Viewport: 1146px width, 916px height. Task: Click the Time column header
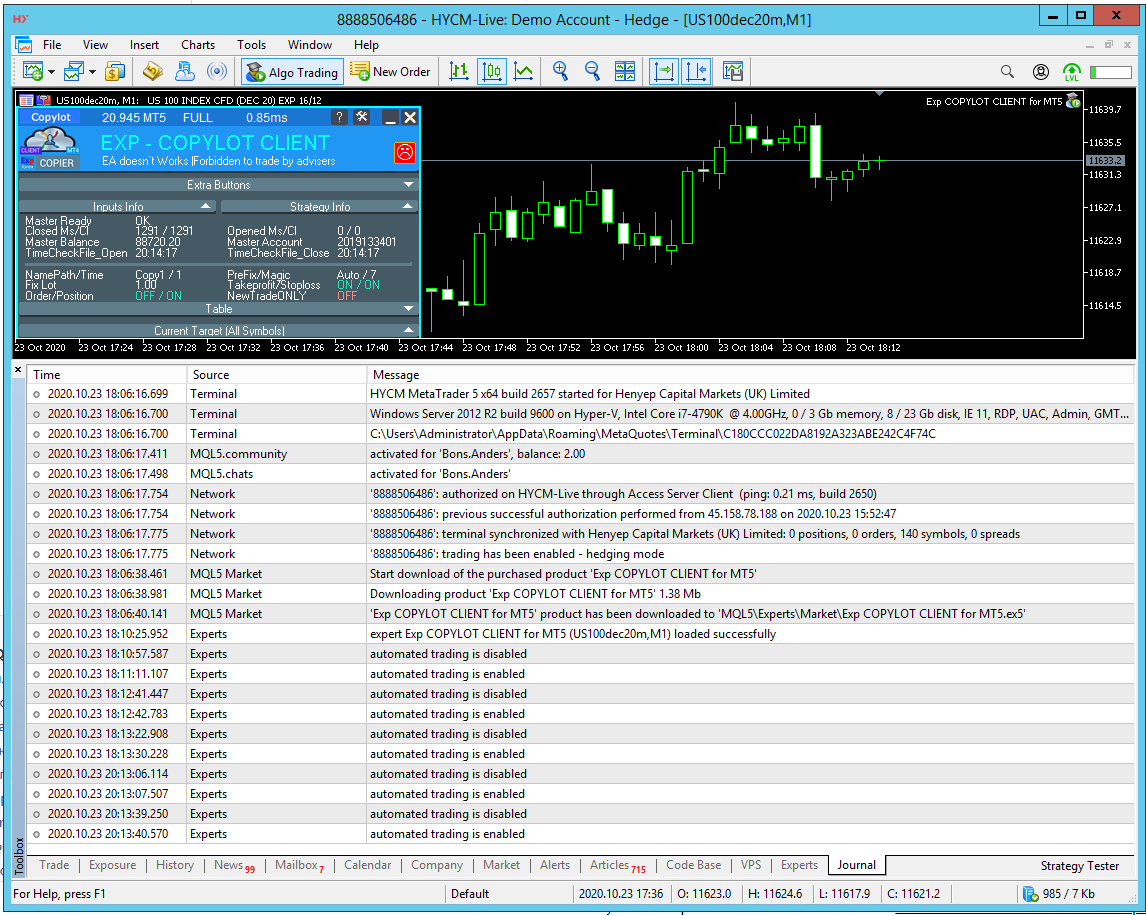[x=107, y=374]
